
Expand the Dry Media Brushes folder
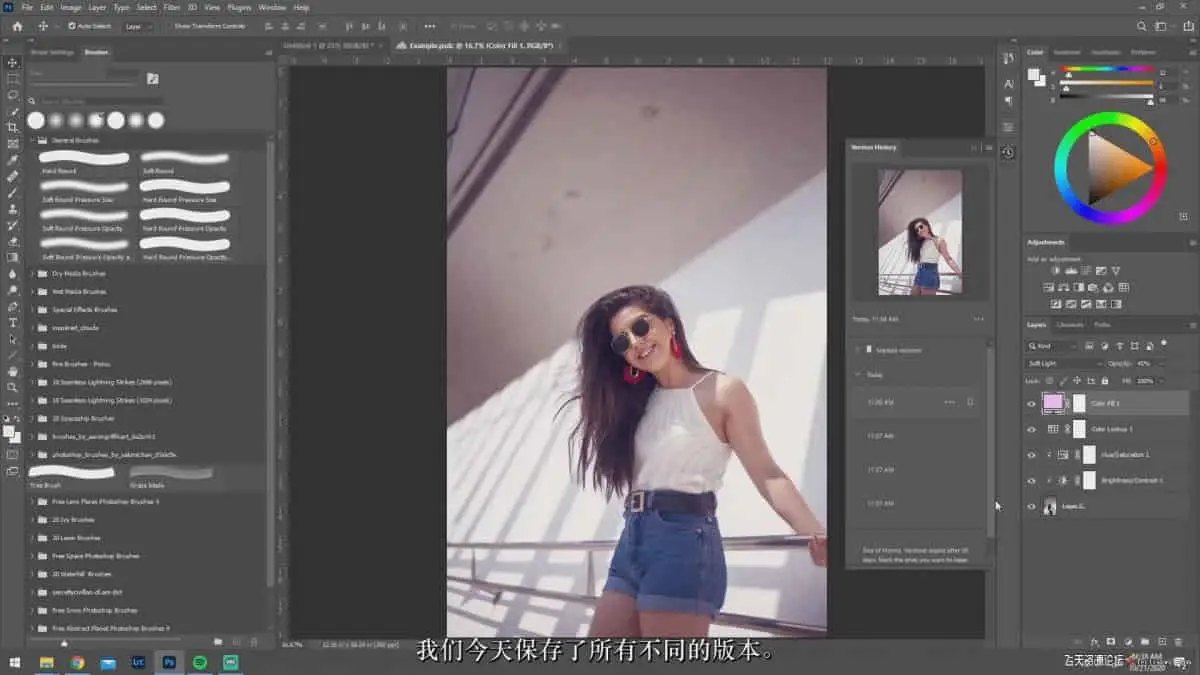32,273
